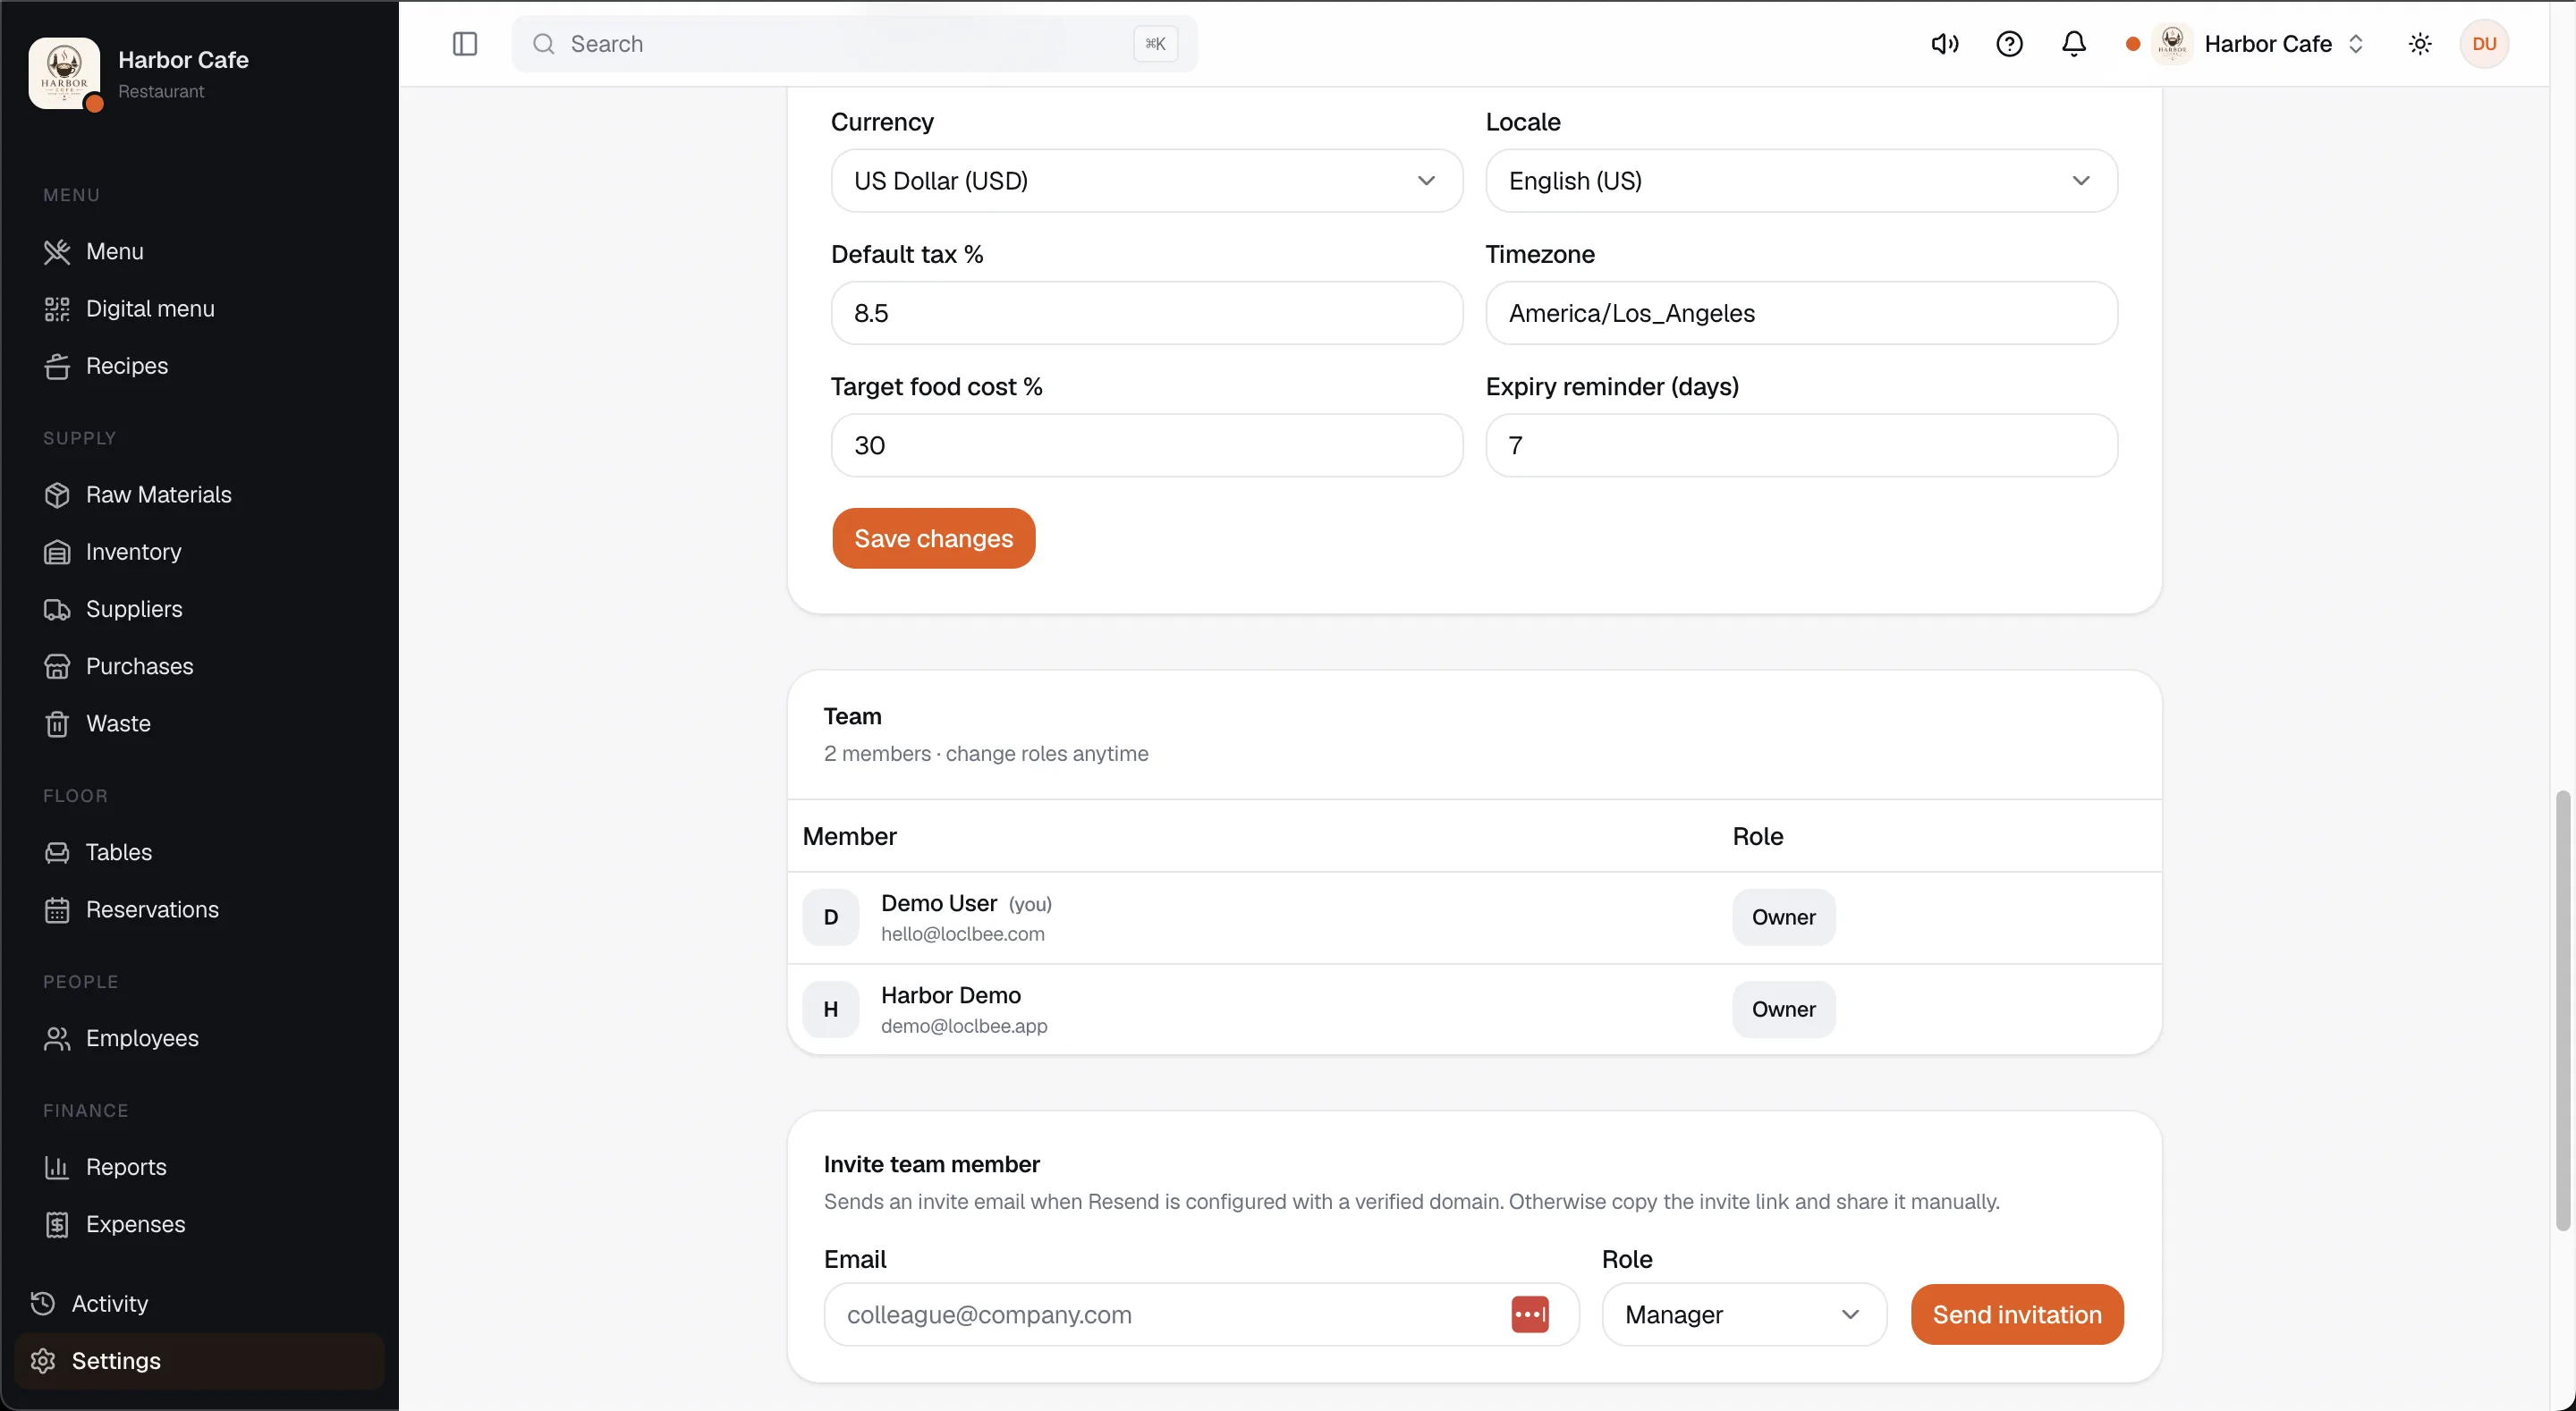Screen dimensions: 2576x1411
Task: Click the Target food cost % field
Action: pyautogui.click(x=1146, y=445)
